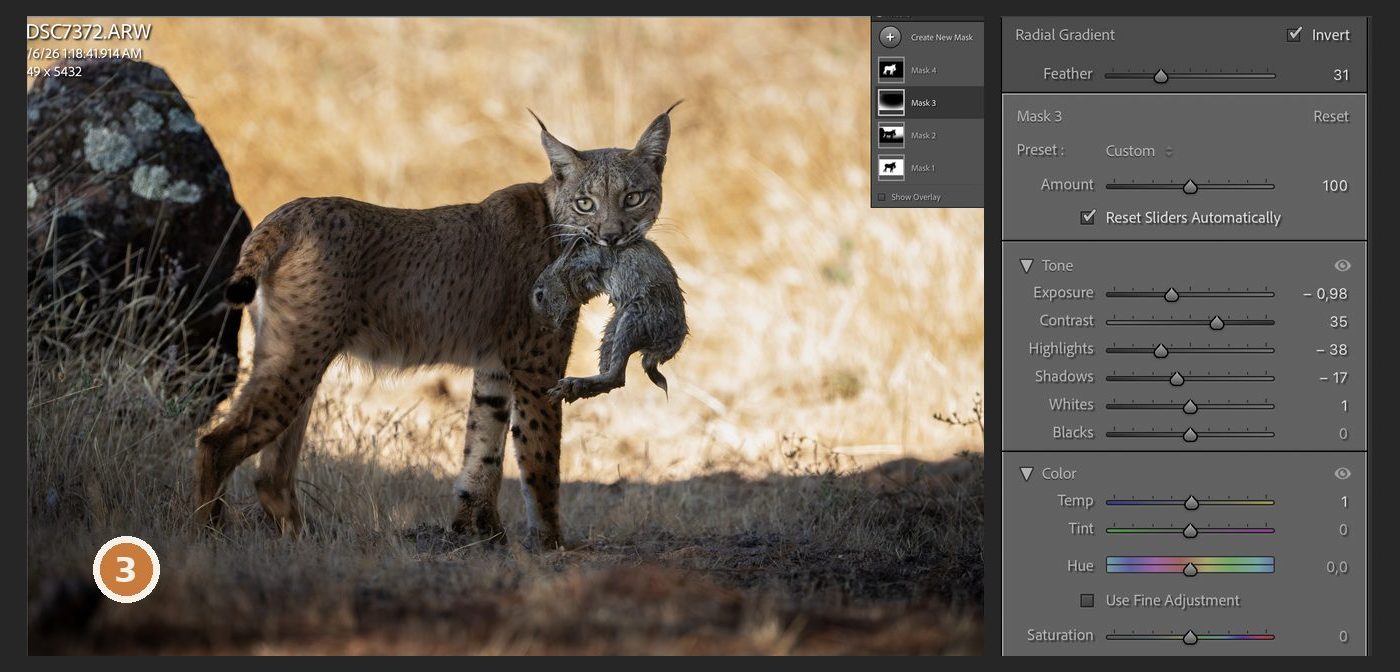Click the Radial Gradient heading
Image resolution: width=1400 pixels, height=672 pixels.
tap(1065, 34)
